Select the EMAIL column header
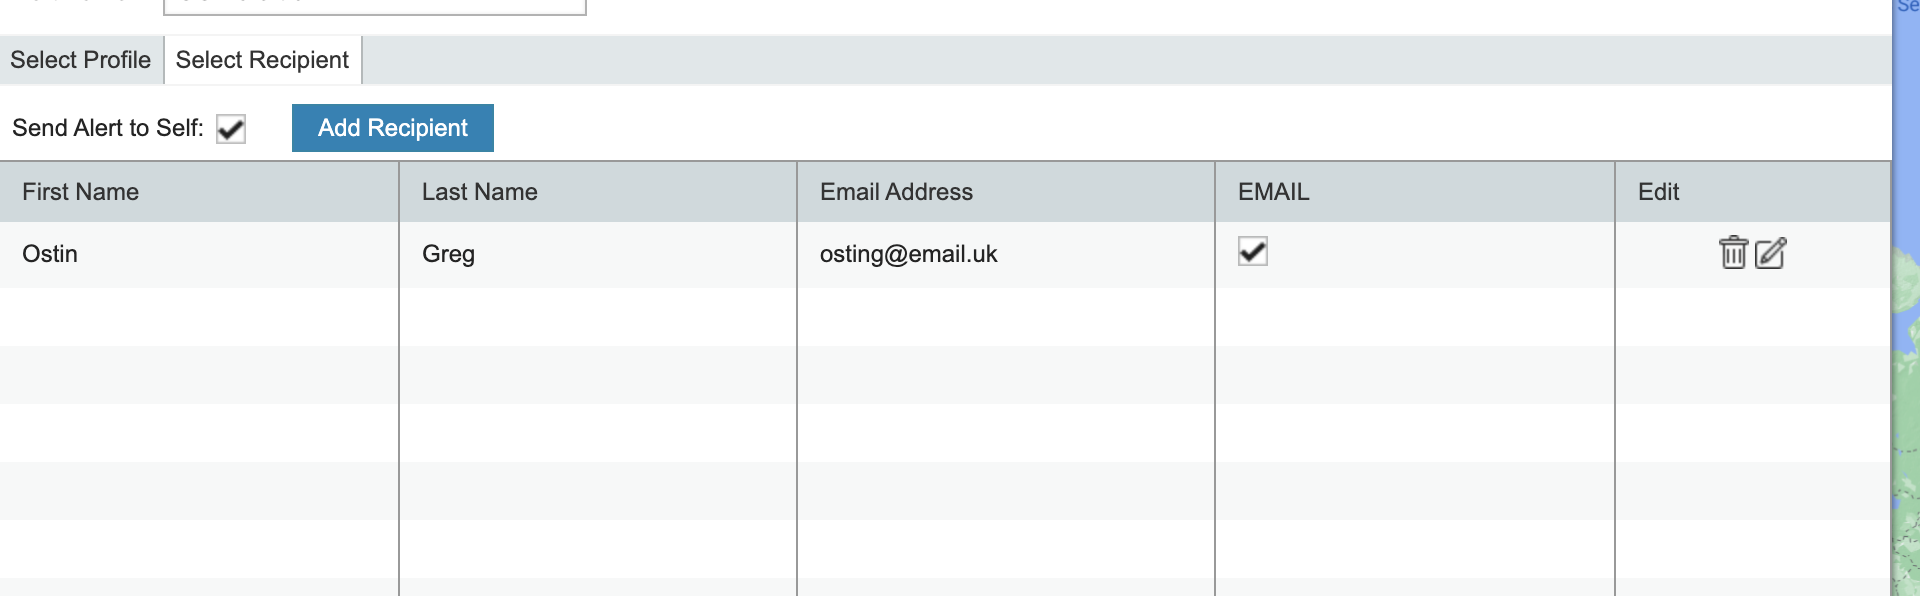Viewport: 1920px width, 596px height. (1273, 192)
